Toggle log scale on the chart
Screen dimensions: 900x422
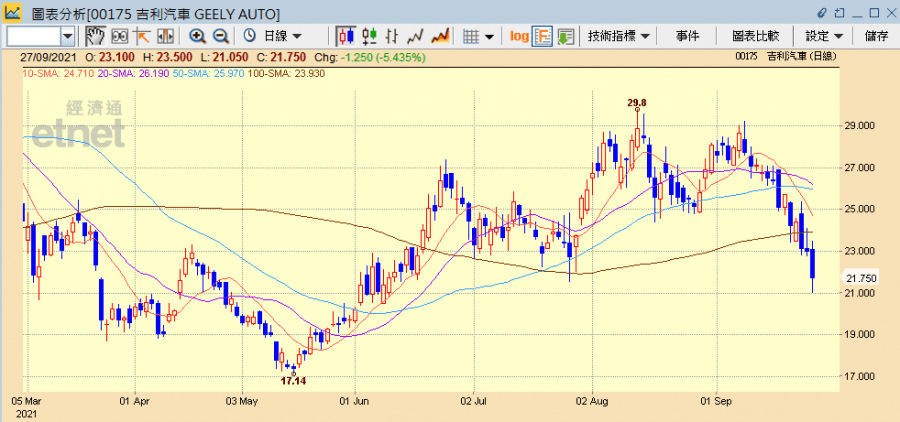[519, 36]
